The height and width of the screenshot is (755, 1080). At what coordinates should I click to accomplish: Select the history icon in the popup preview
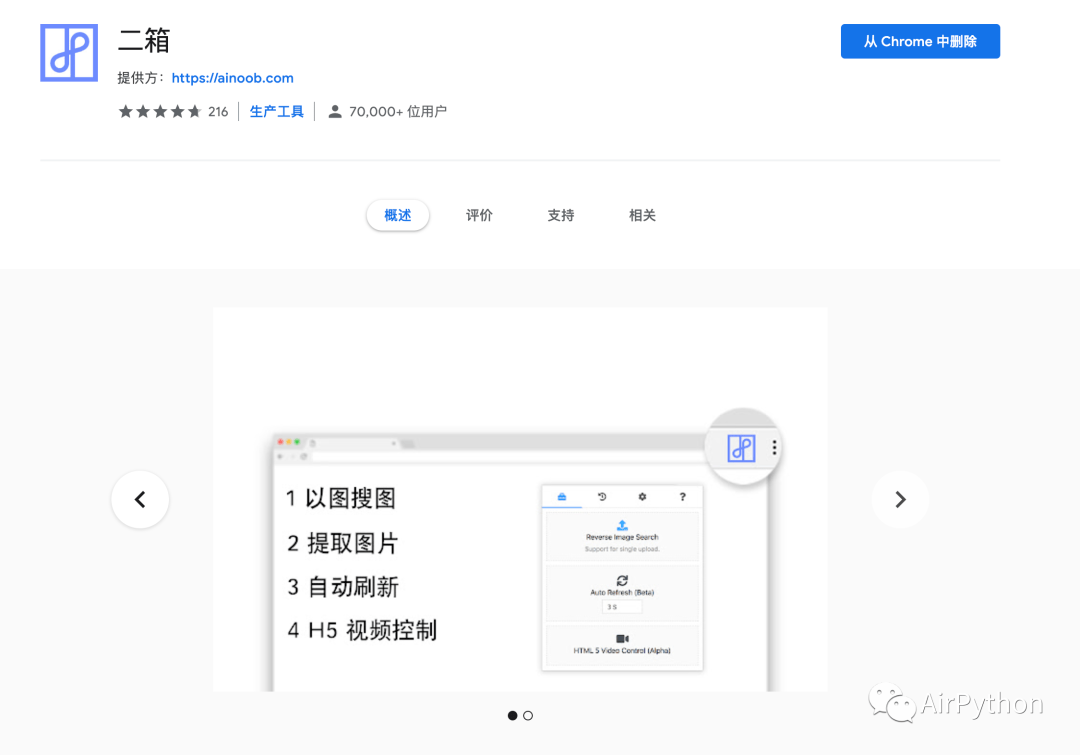pos(603,497)
